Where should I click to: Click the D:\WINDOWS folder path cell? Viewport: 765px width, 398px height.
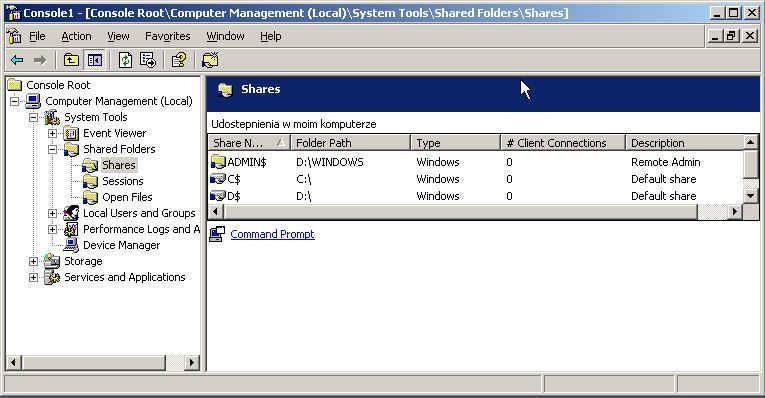(x=330, y=162)
